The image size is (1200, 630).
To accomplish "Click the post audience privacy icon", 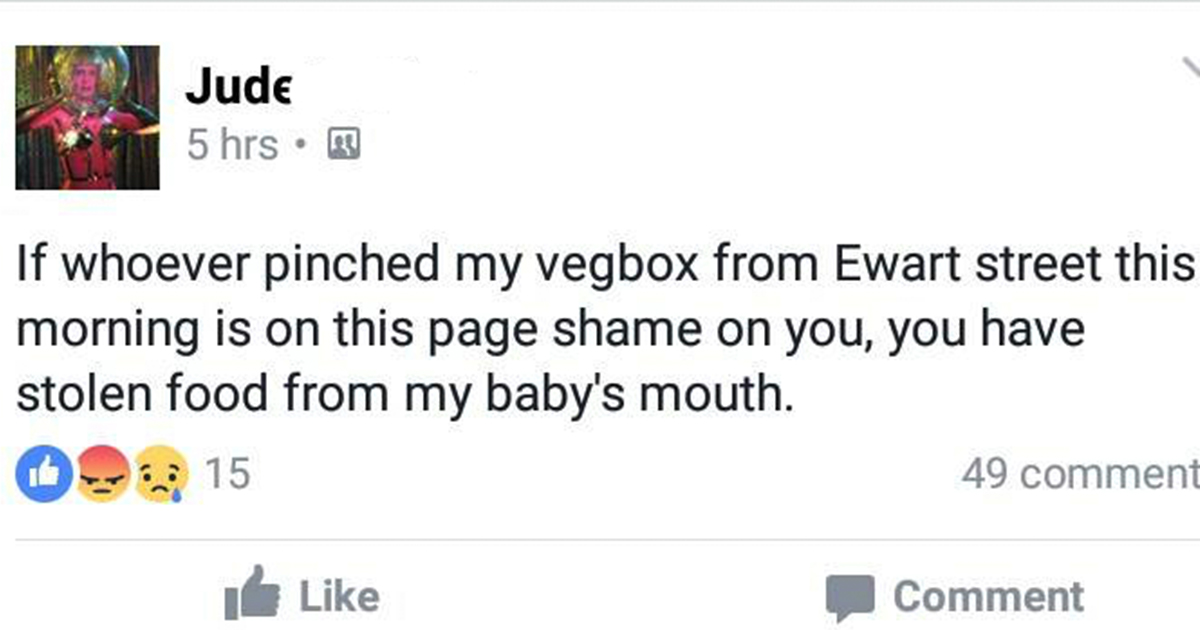I will [346, 146].
